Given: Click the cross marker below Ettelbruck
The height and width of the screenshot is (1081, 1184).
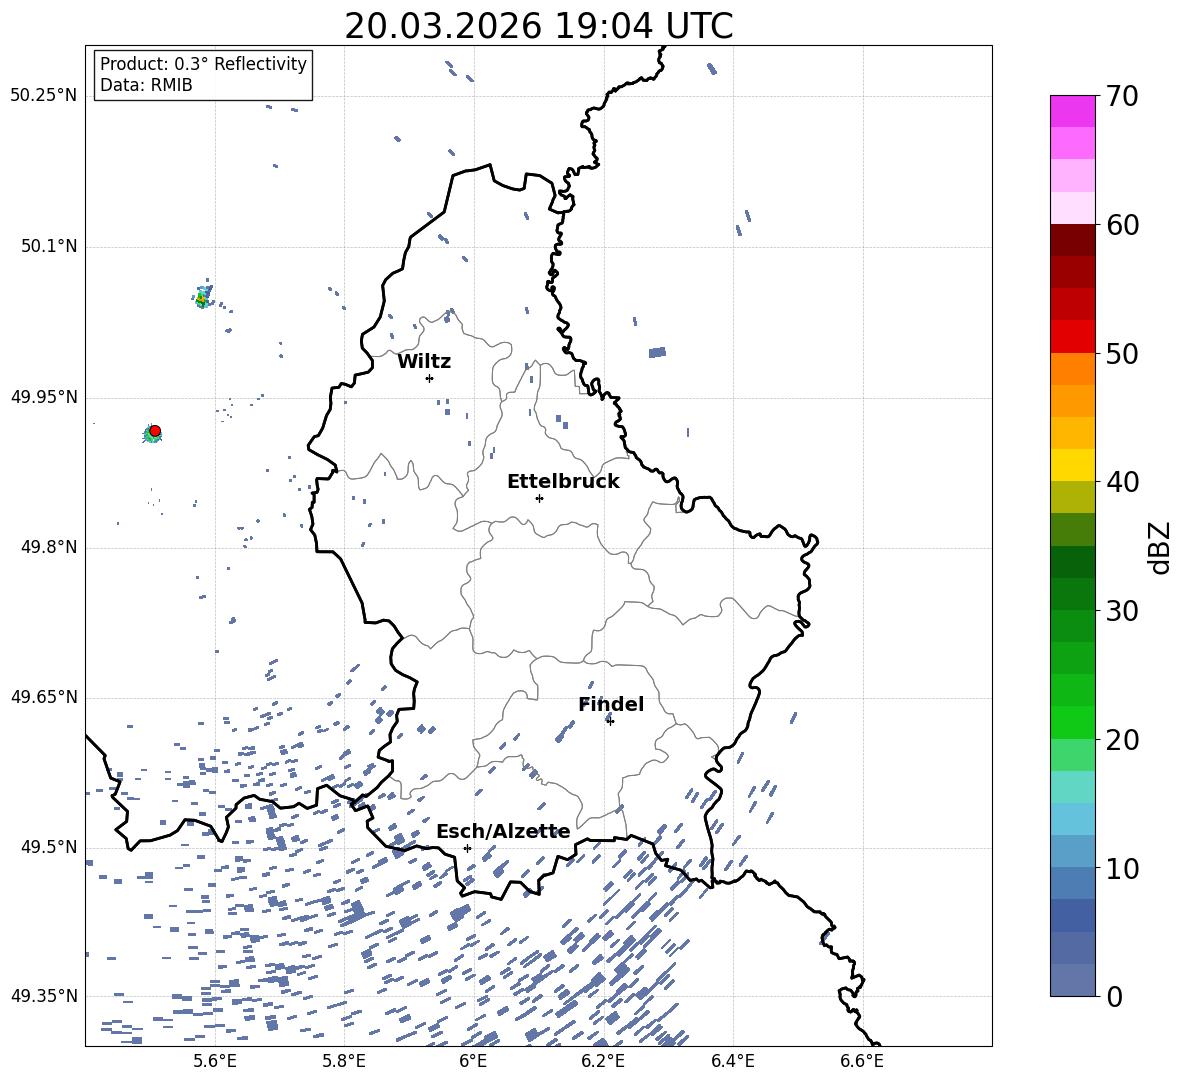Looking at the screenshot, I should pos(539,498).
